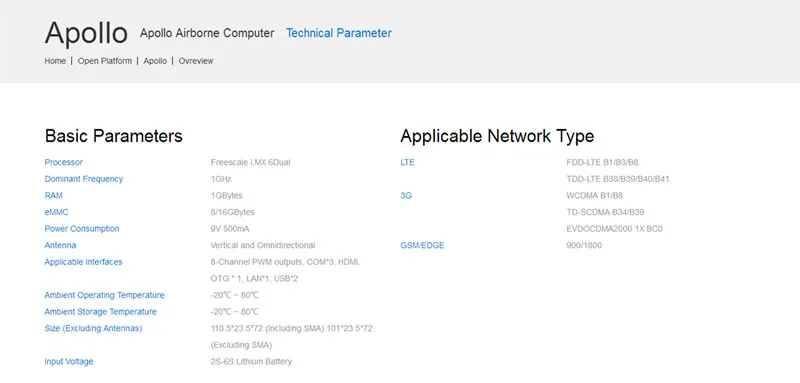Click the Antenna parameter label
Viewport: 800px width, 383px height.
click(x=60, y=245)
